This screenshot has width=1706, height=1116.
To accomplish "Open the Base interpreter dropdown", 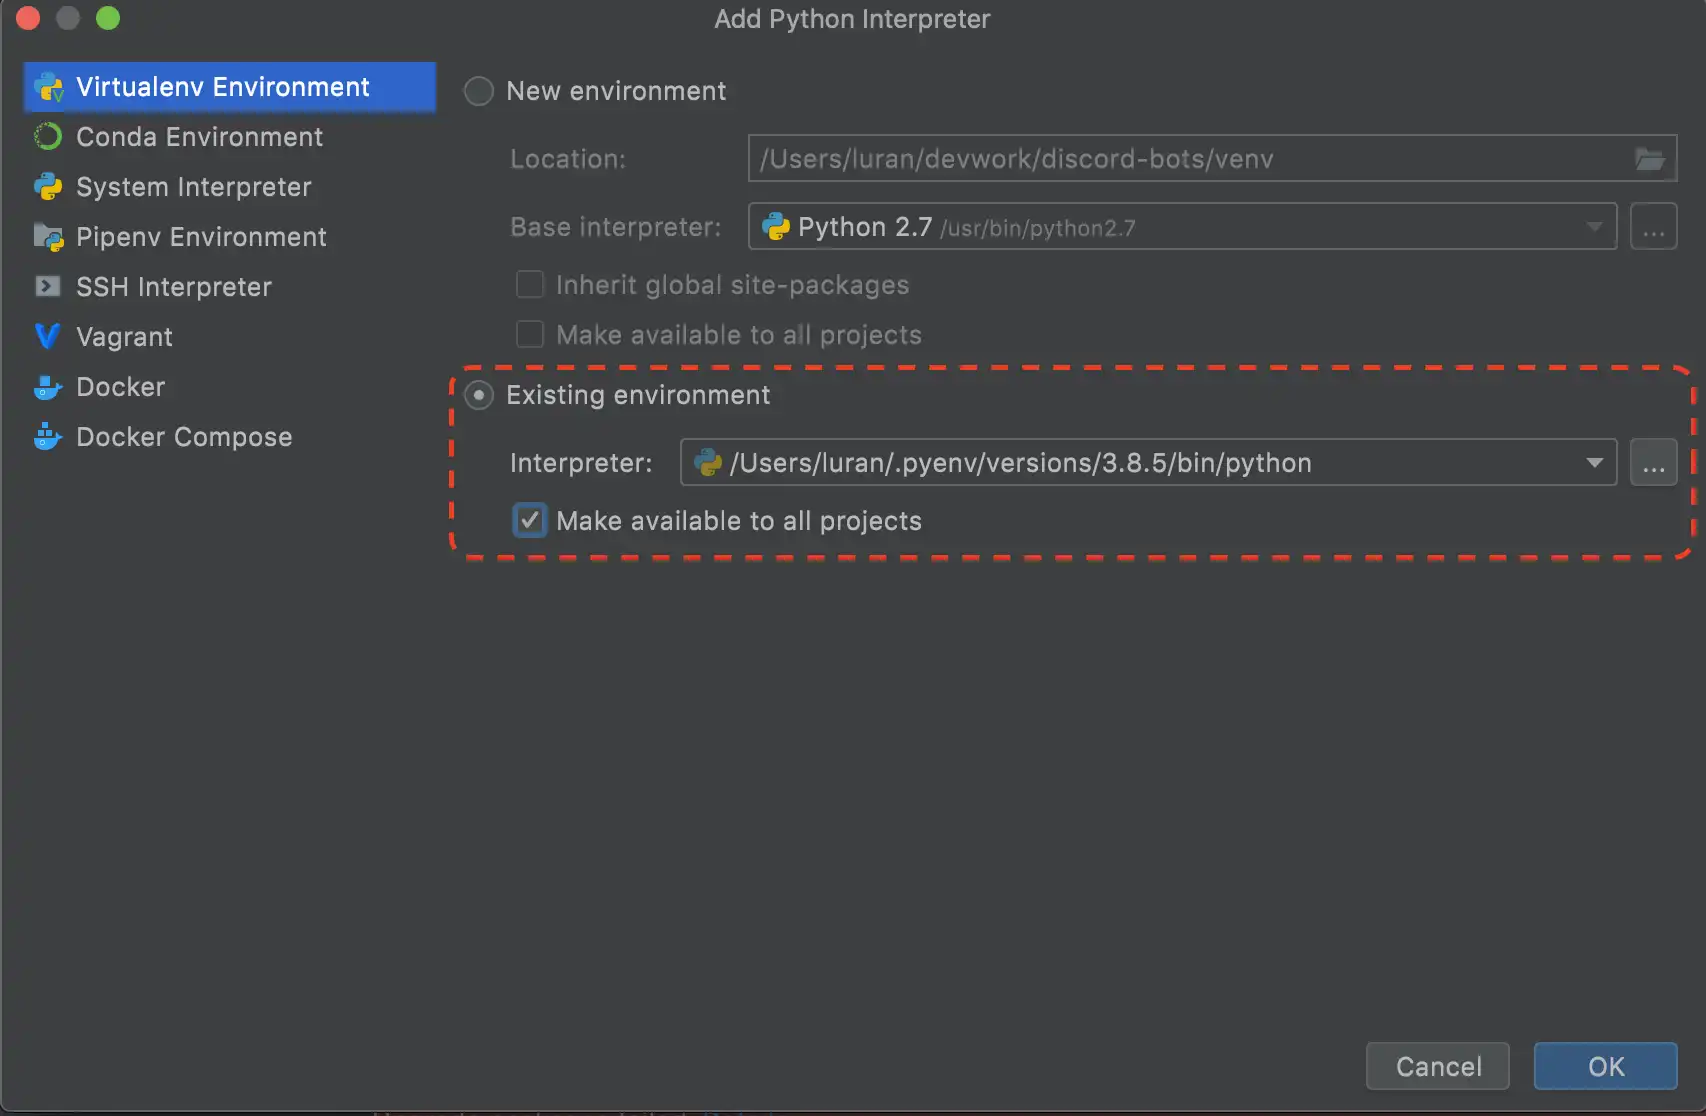I will click(x=1595, y=226).
